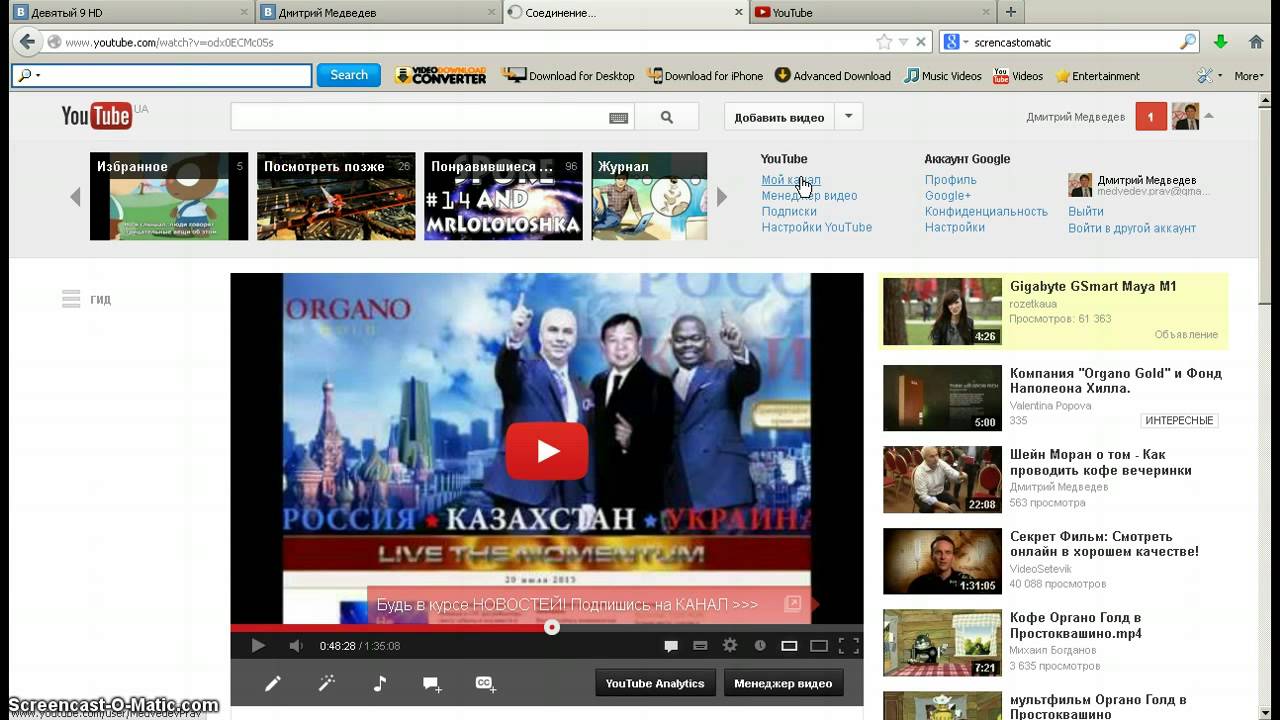Screen dimensions: 1280x720
Task: Open Music Videos toolbar item
Action: [x=943, y=75]
